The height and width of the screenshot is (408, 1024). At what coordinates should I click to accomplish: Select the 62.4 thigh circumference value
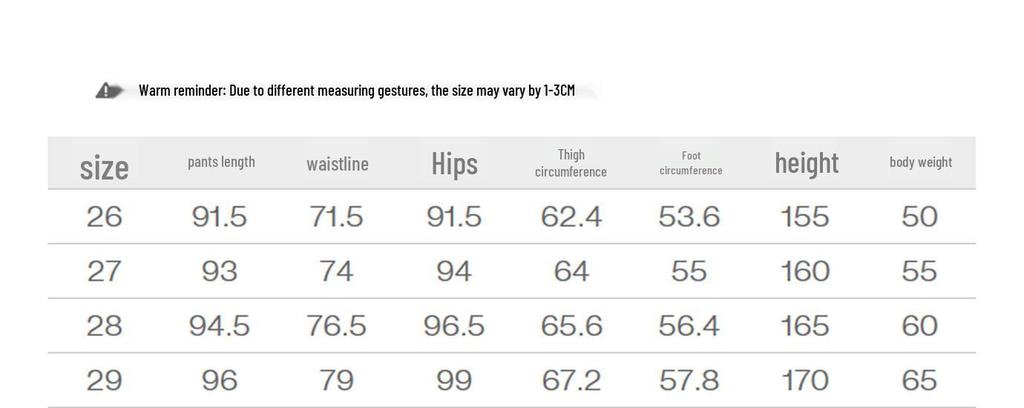coord(571,217)
